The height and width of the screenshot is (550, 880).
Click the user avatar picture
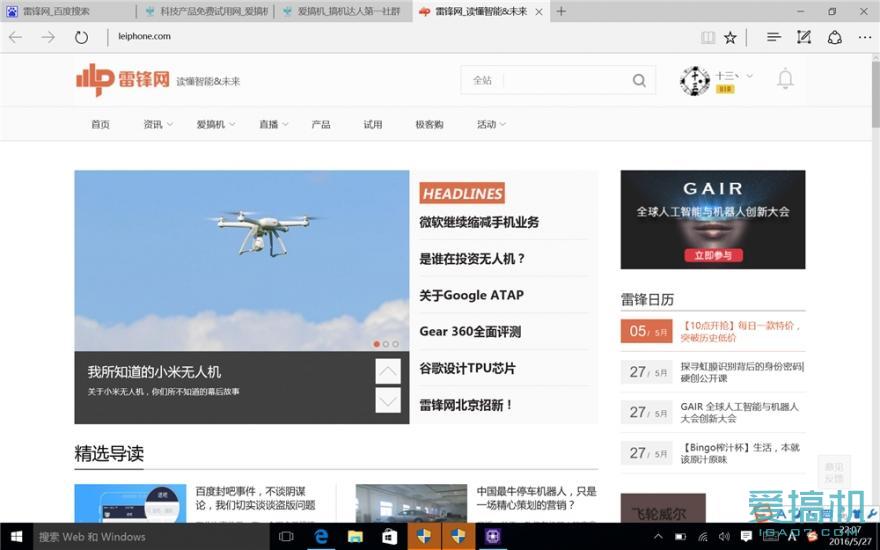click(x=695, y=80)
